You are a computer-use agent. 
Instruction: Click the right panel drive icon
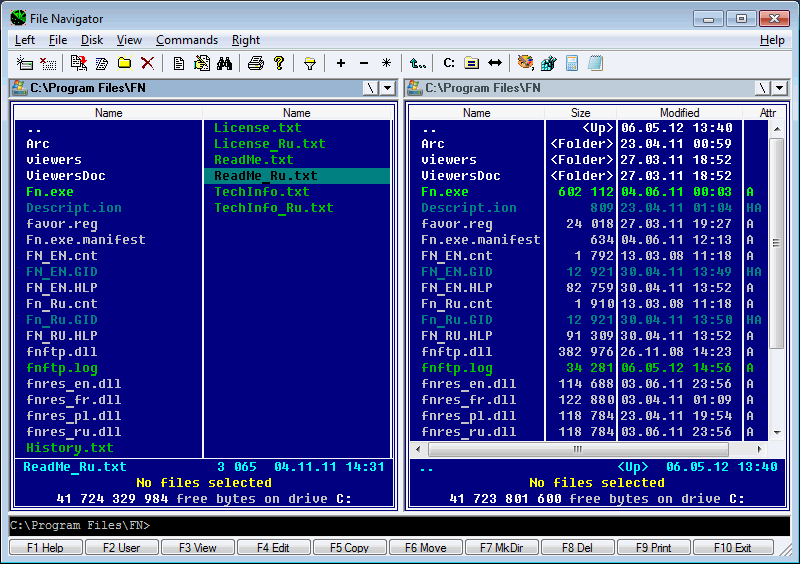tap(414, 88)
